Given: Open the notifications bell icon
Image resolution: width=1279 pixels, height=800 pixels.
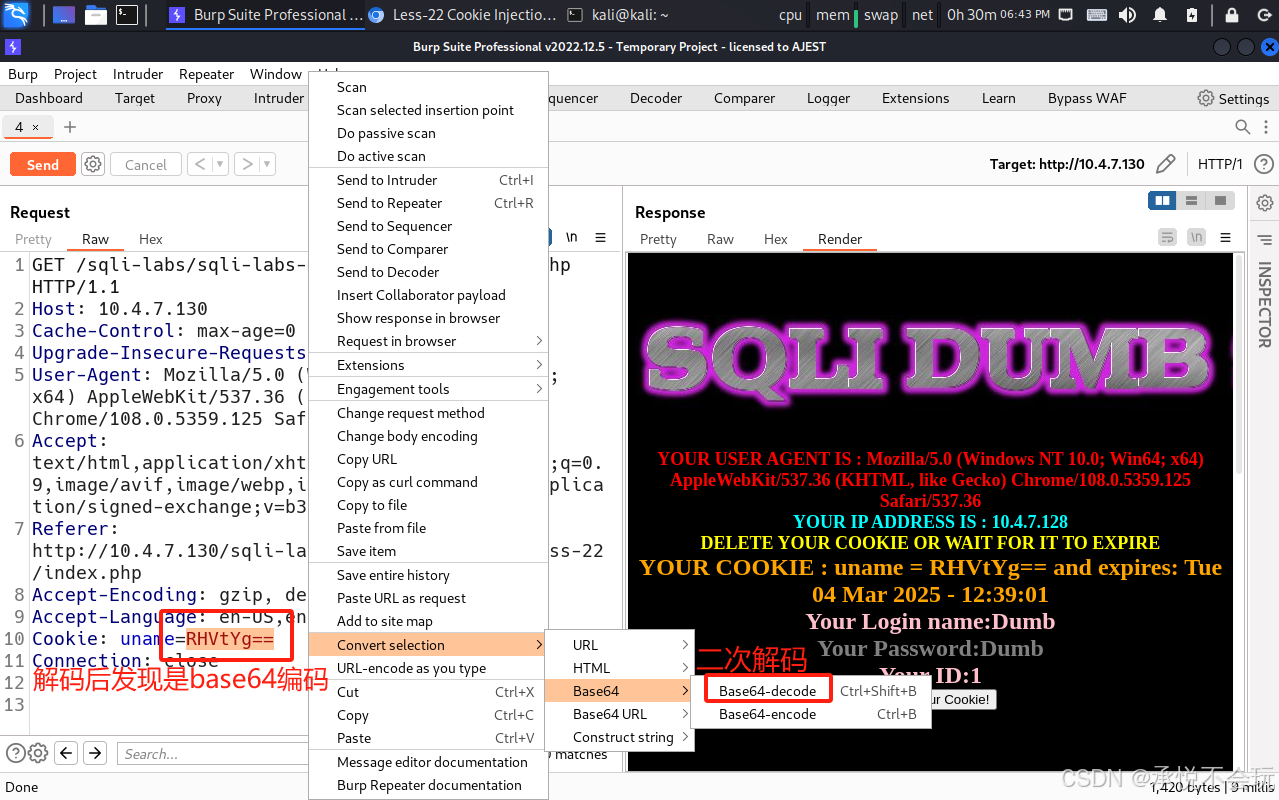Looking at the screenshot, I should [1160, 15].
